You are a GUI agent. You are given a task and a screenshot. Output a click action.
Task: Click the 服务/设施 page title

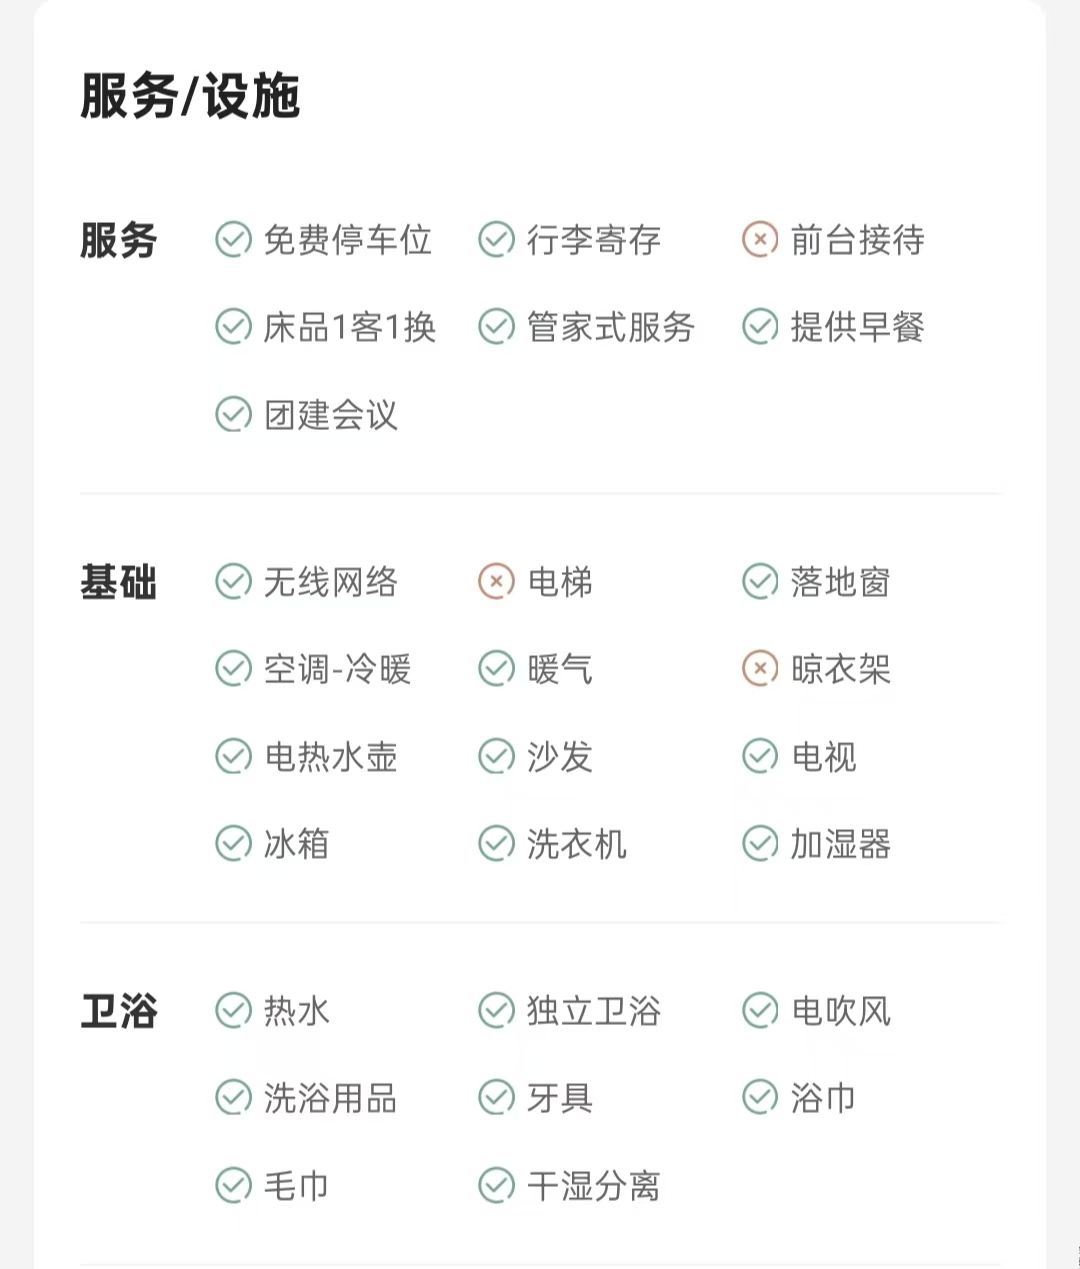tap(190, 97)
